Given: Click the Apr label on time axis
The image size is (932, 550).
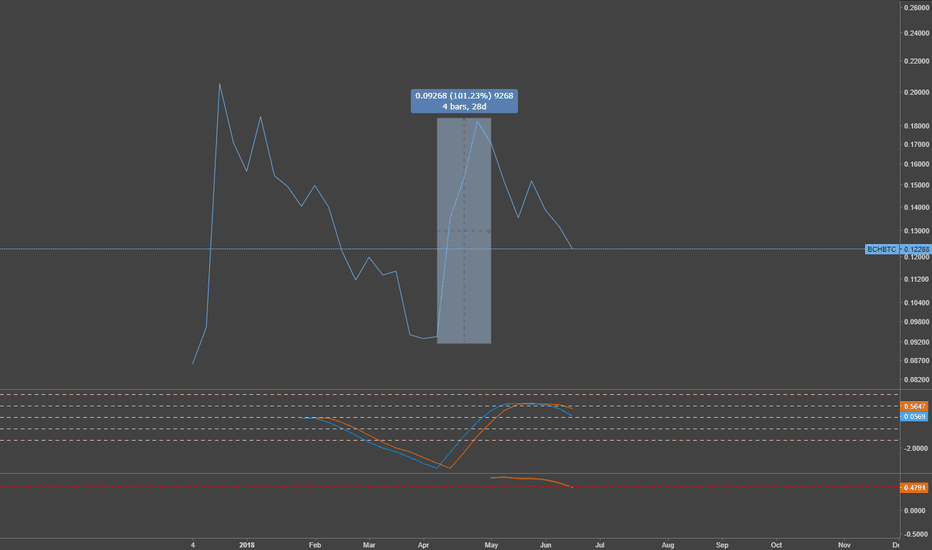Looking at the screenshot, I should (x=424, y=545).
